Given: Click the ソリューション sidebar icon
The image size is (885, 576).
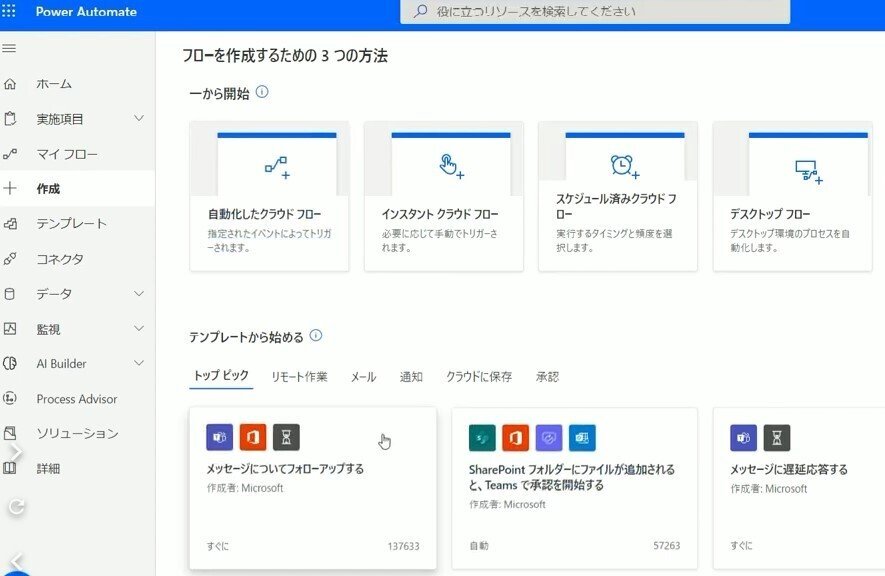Looking at the screenshot, I should click(10, 433).
